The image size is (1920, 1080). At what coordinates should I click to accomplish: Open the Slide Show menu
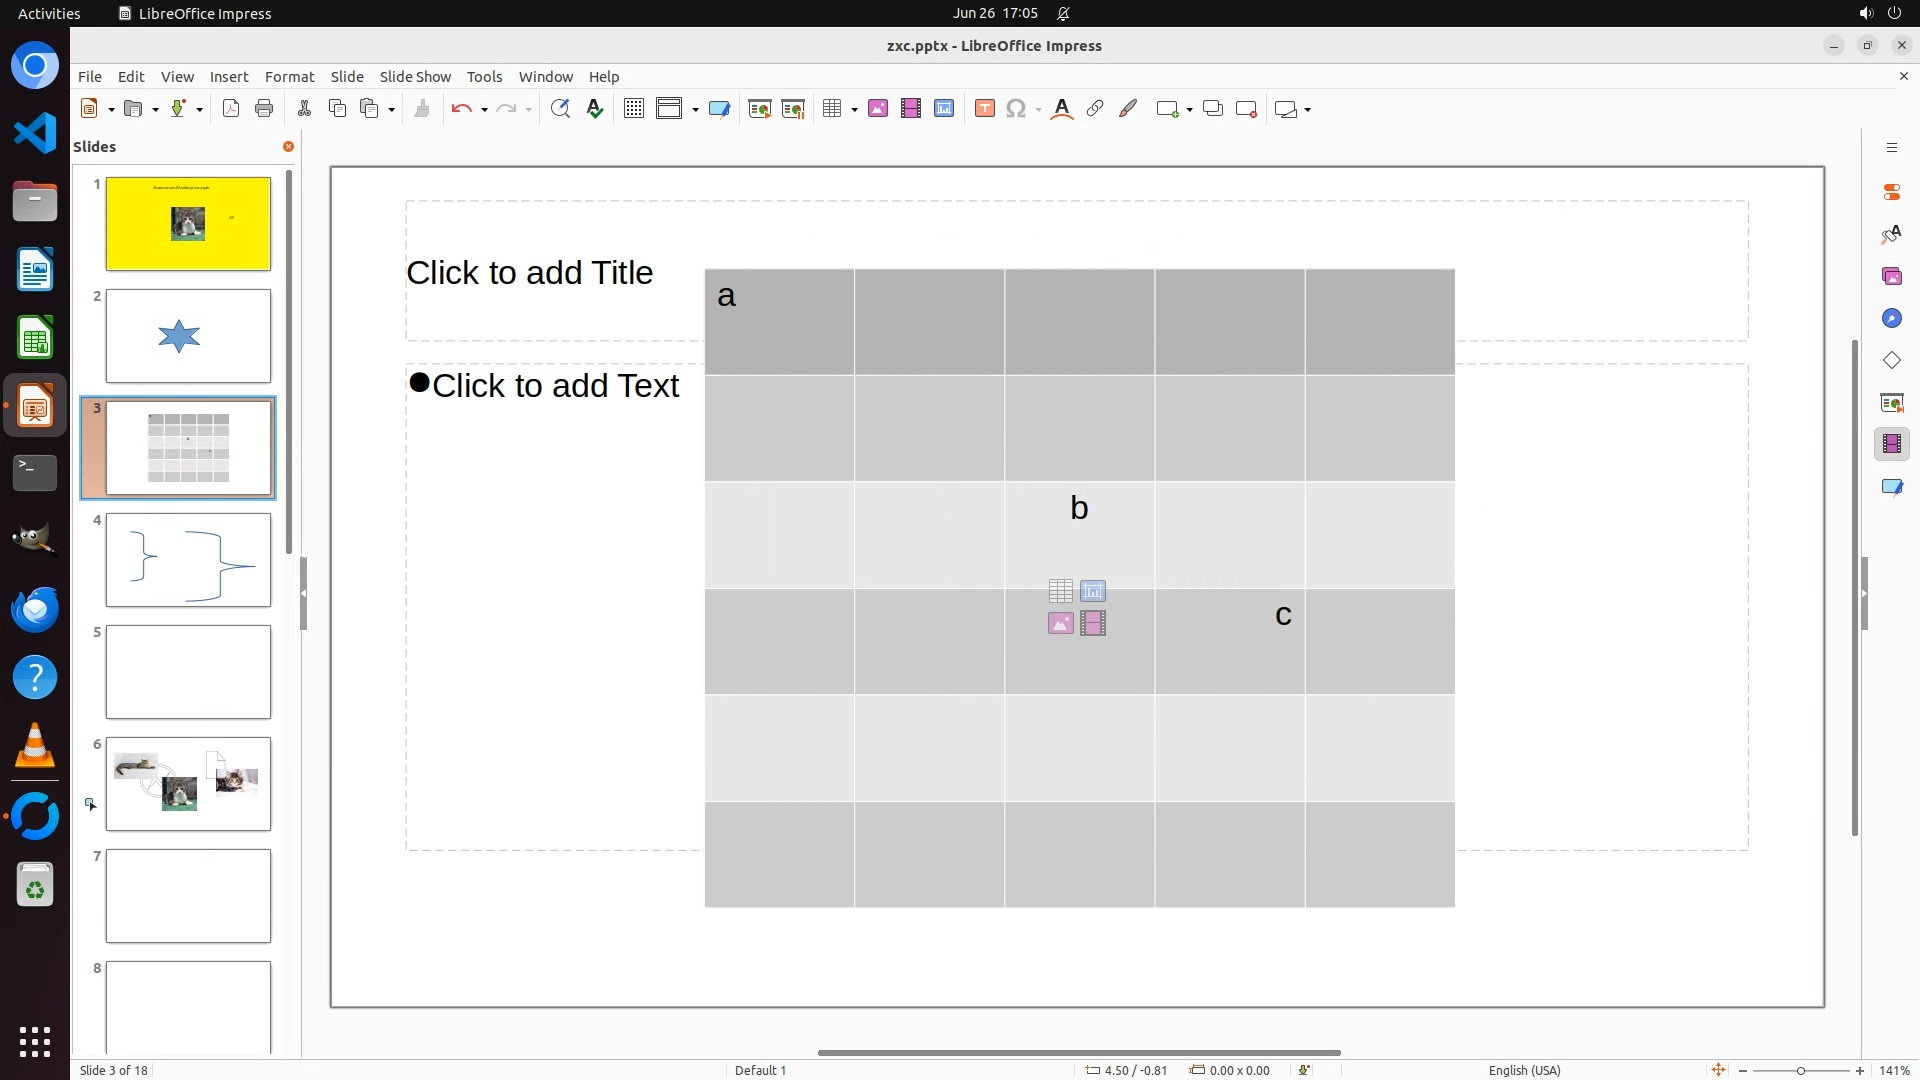[x=415, y=76]
